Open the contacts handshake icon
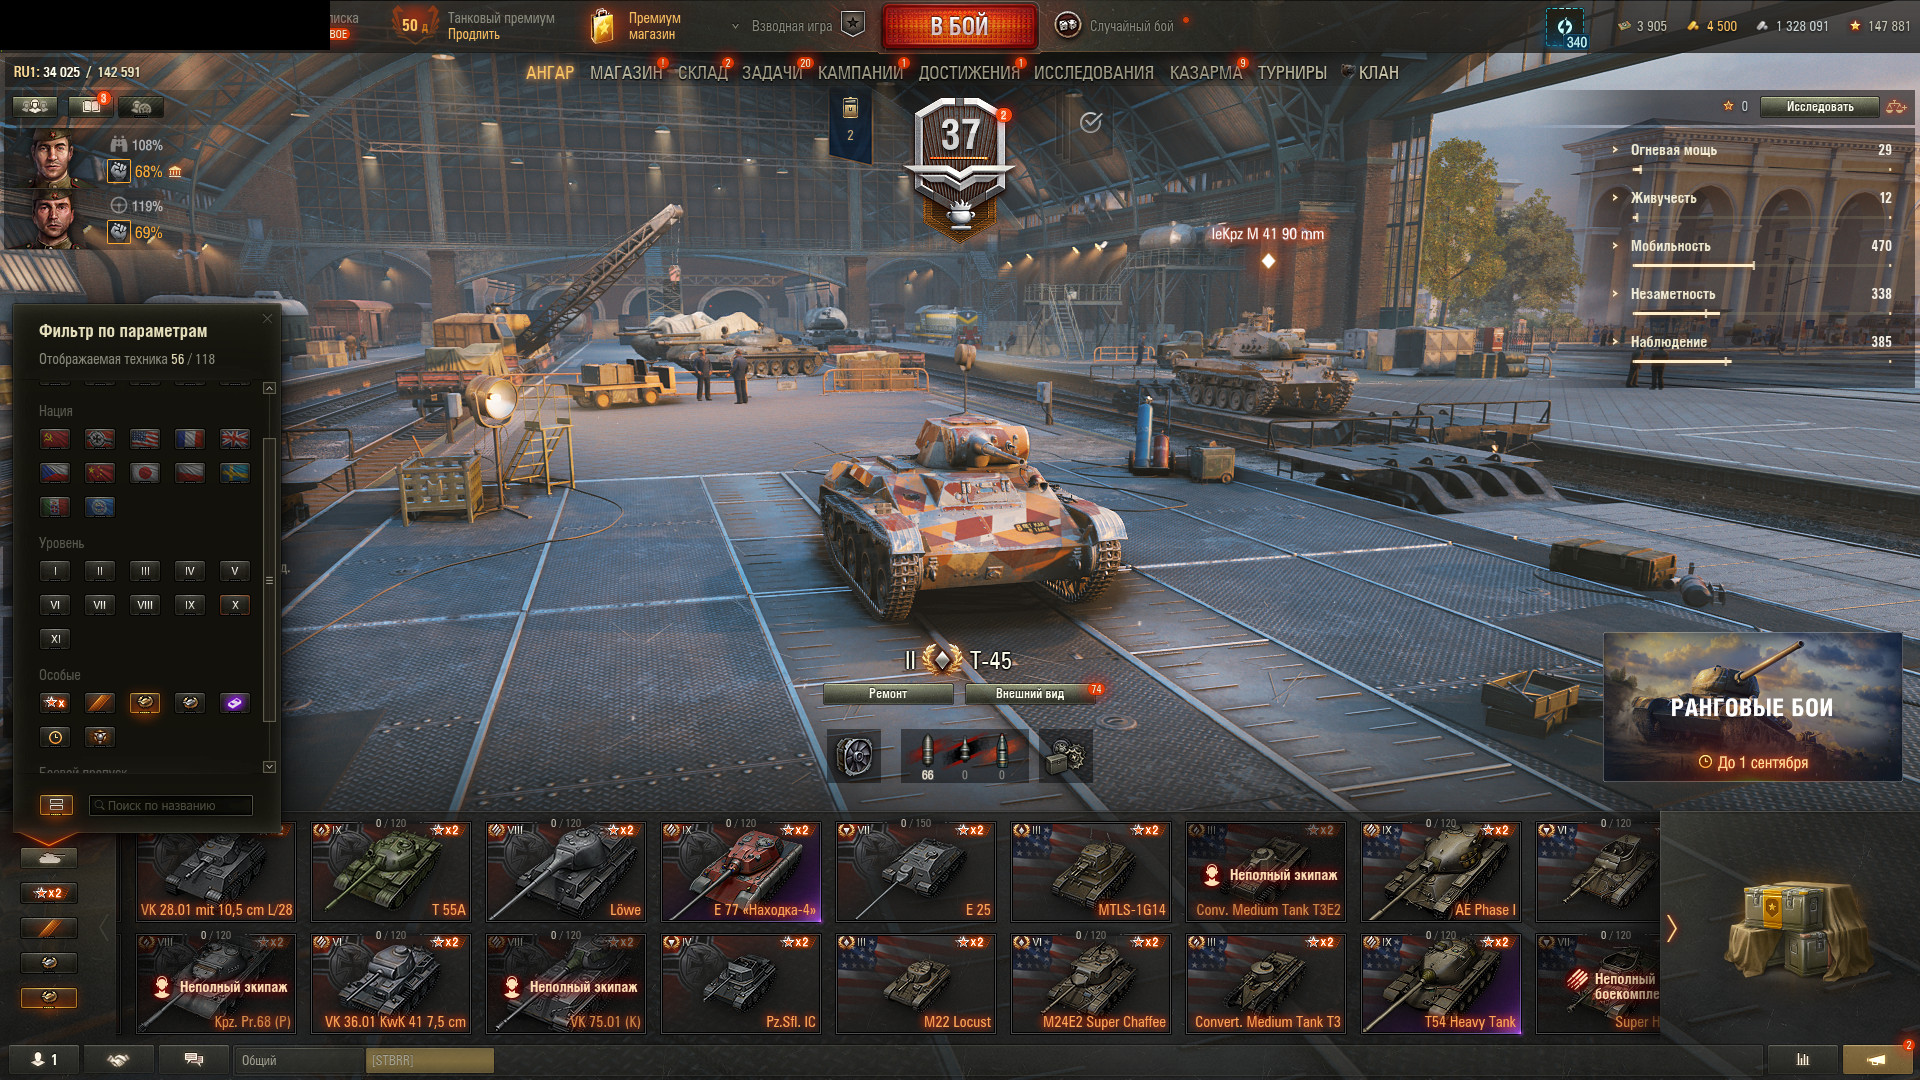This screenshot has height=1080, width=1920. [x=119, y=1060]
